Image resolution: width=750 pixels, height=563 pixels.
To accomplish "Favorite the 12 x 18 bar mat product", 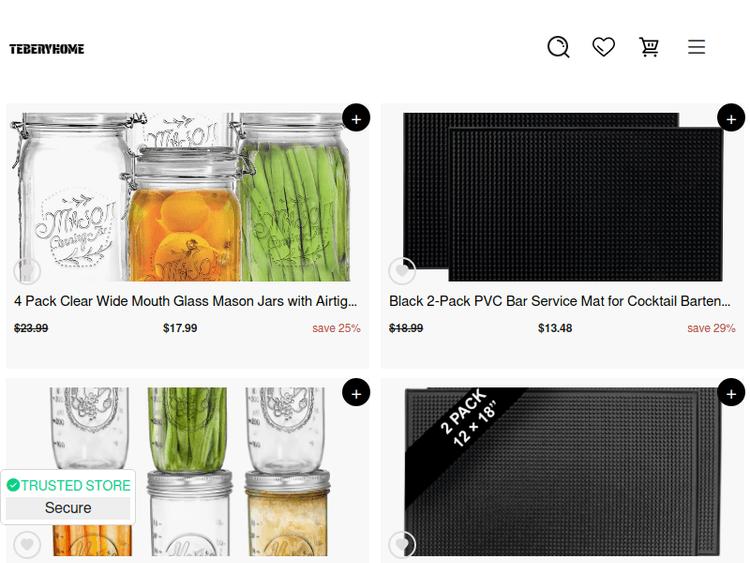I will (402, 544).
